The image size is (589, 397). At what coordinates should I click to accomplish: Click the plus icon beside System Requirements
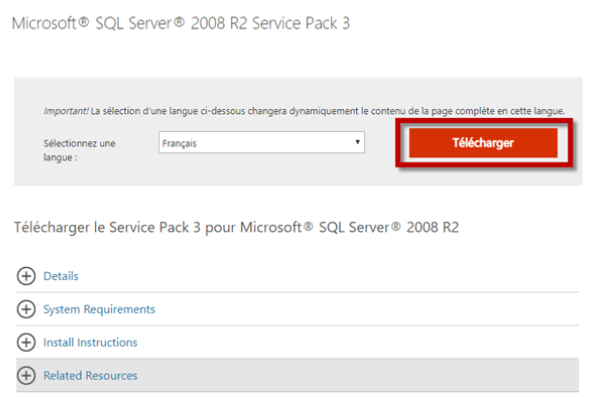[x=26, y=309]
